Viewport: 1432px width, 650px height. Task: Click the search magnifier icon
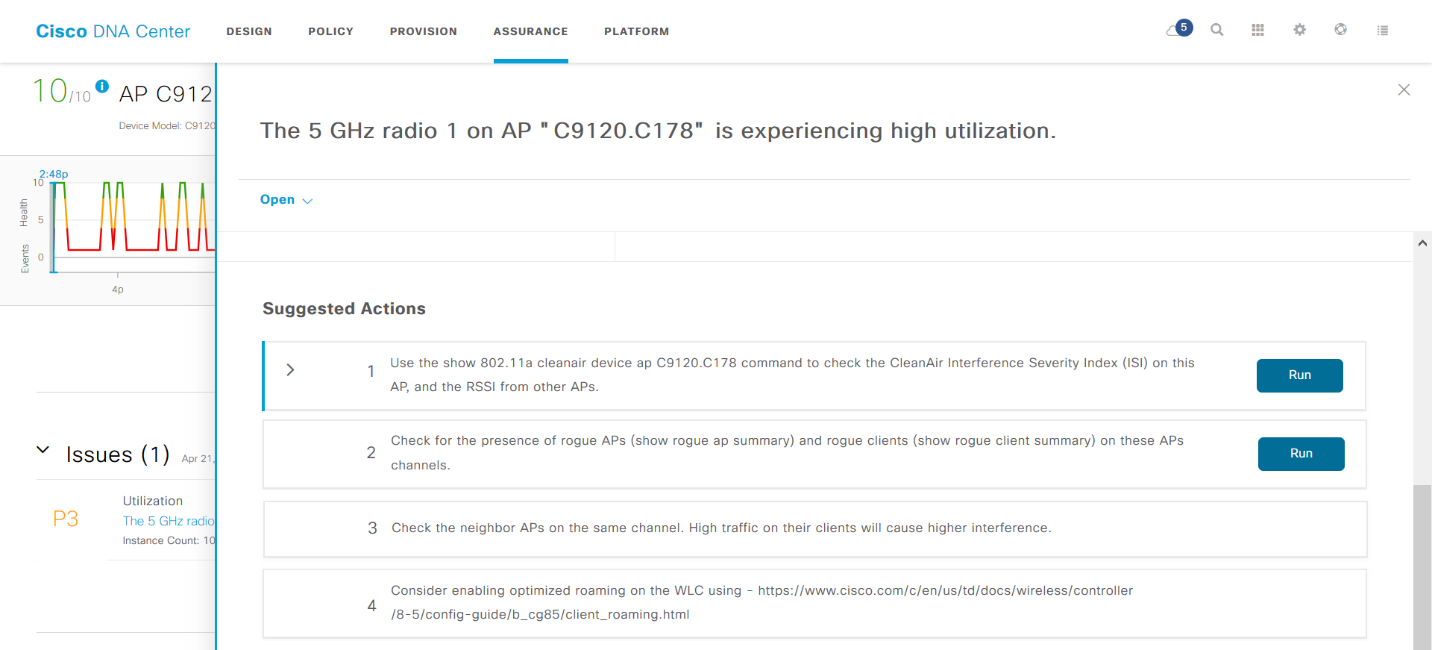[1217, 30]
